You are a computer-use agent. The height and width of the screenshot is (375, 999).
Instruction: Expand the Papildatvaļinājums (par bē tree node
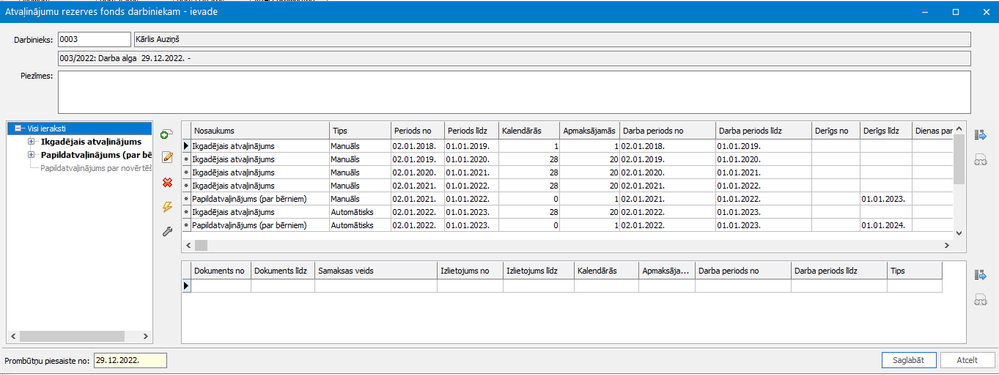pyautogui.click(x=31, y=155)
